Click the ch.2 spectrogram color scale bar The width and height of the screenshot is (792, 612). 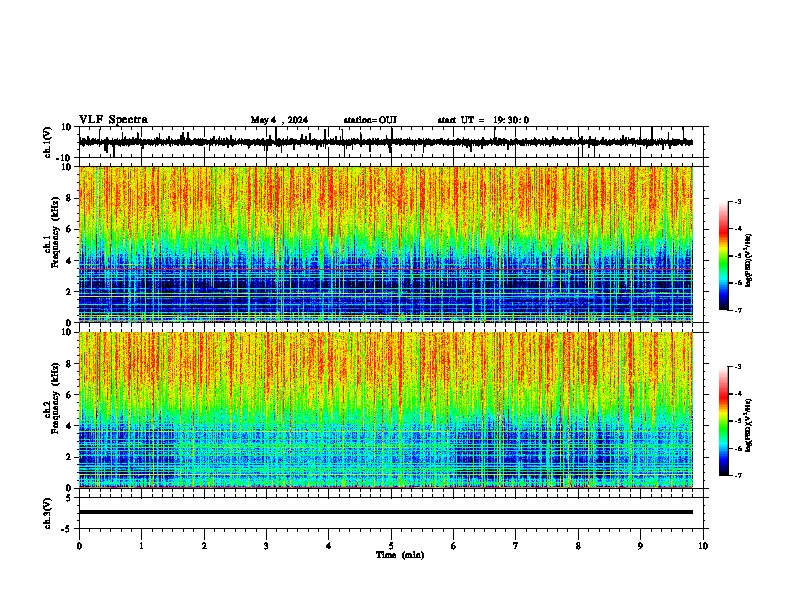pos(723,421)
